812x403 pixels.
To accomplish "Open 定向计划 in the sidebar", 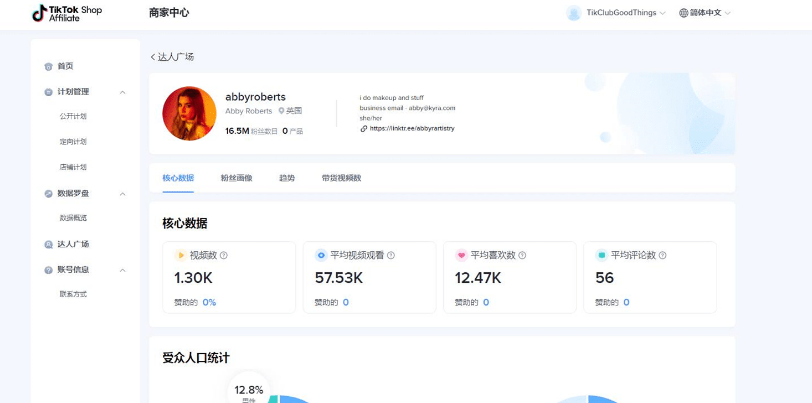I will (73, 142).
